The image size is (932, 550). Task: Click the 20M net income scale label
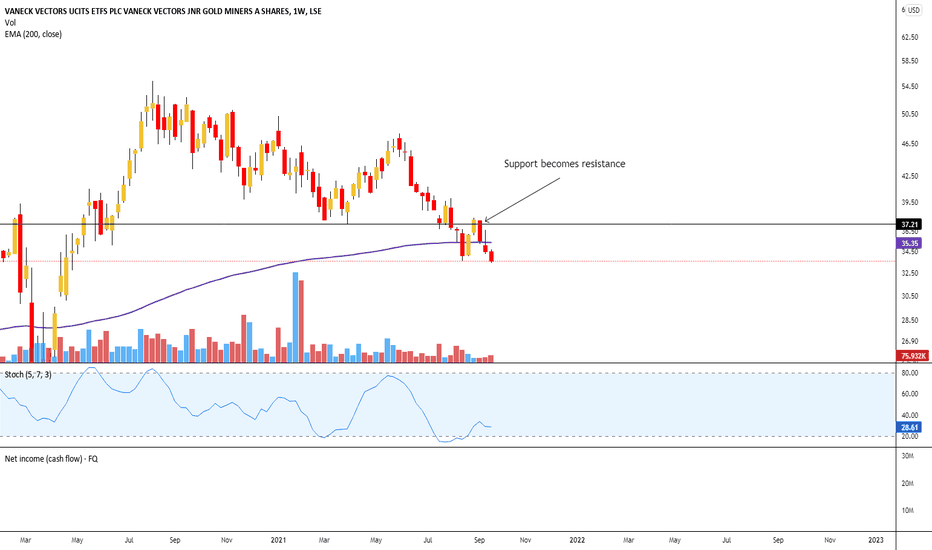click(908, 483)
